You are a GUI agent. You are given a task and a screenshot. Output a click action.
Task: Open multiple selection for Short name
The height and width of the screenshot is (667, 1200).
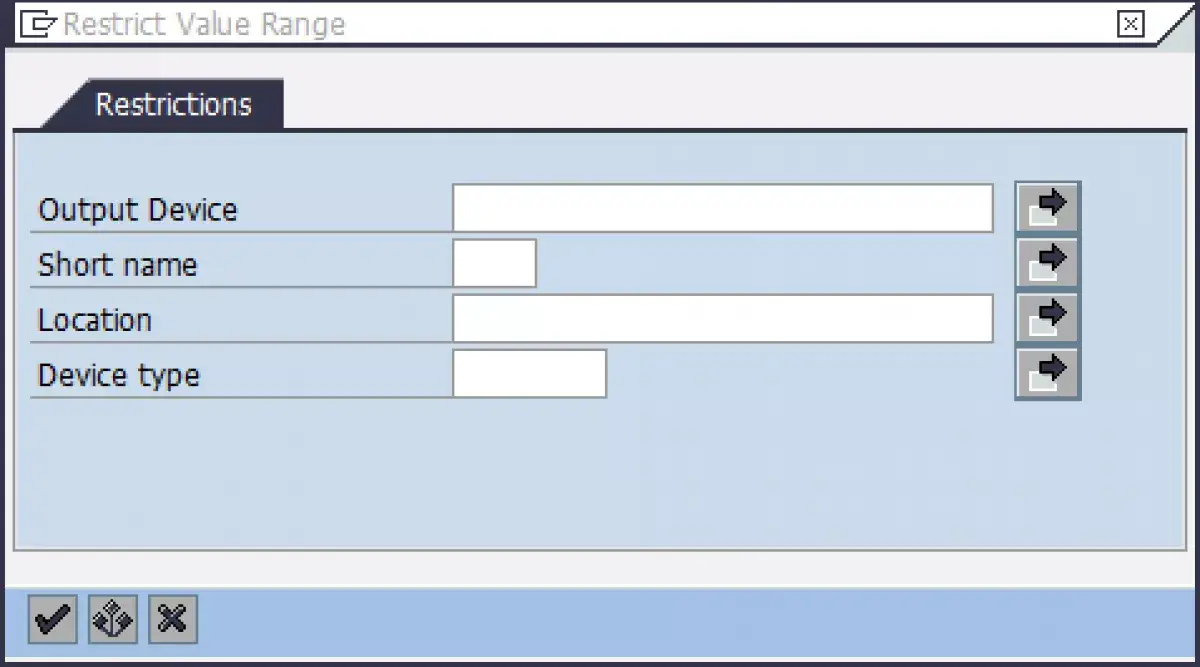click(x=1047, y=263)
